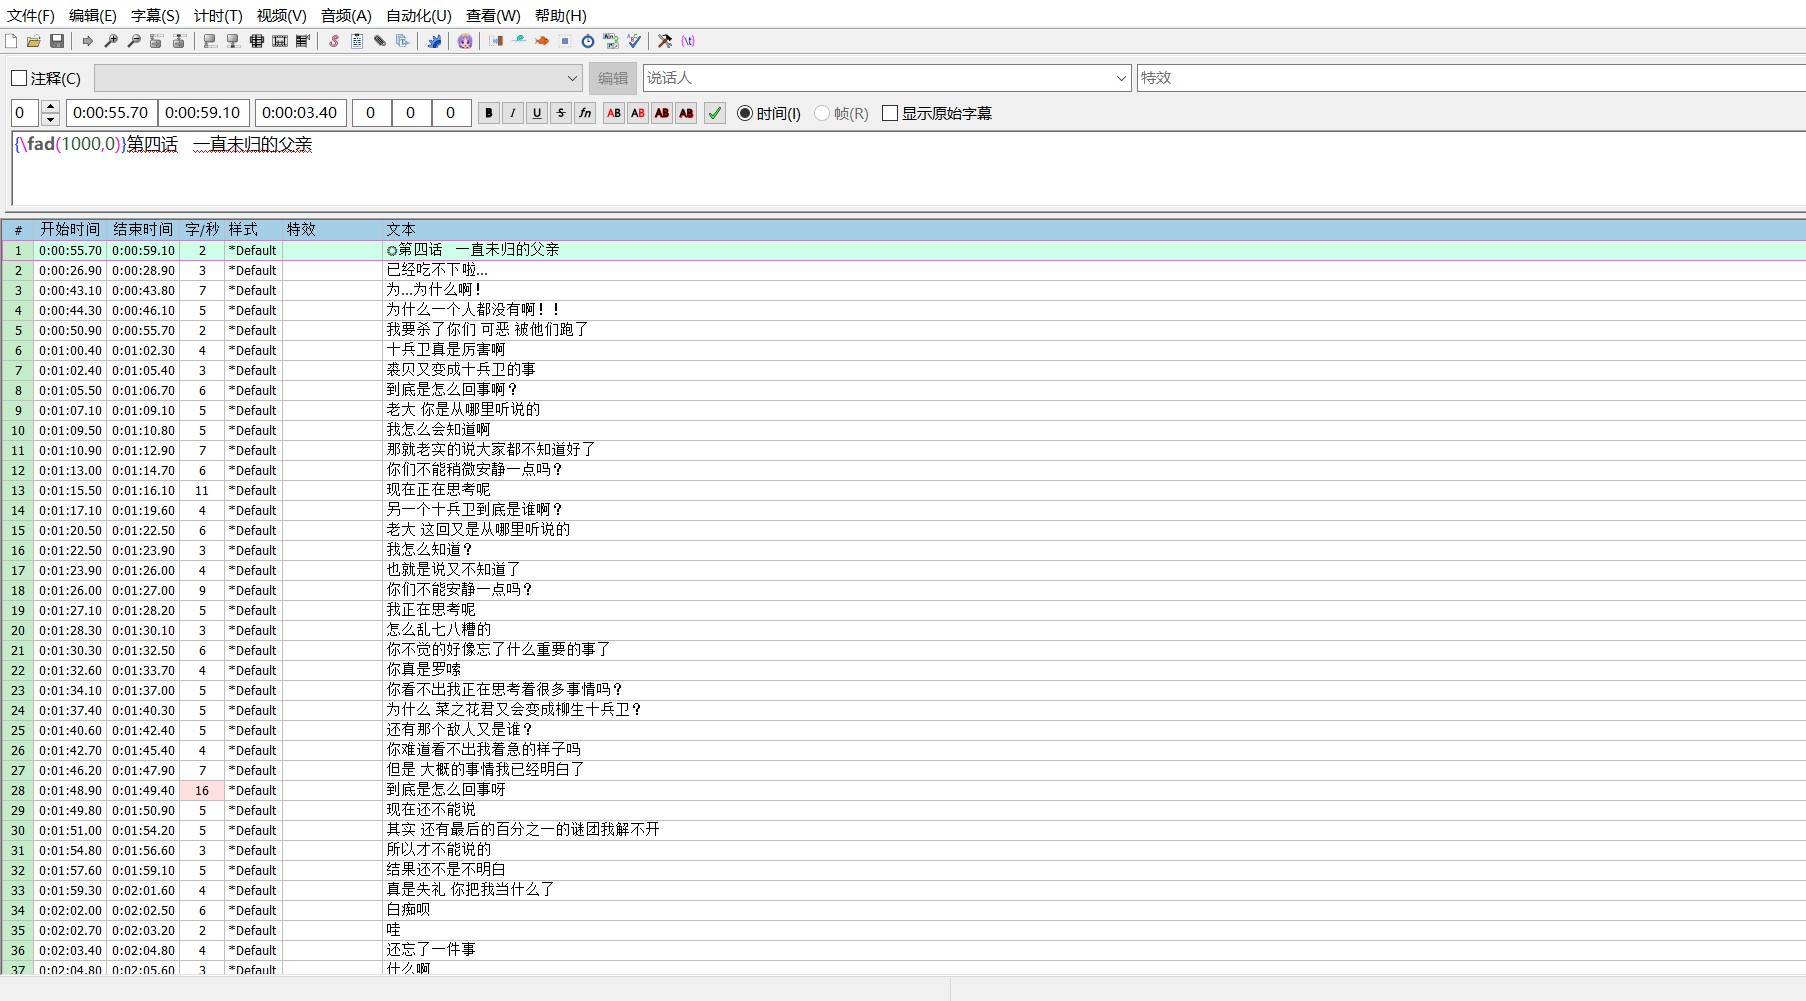Open the Kanji Timer icon

click(x=611, y=41)
